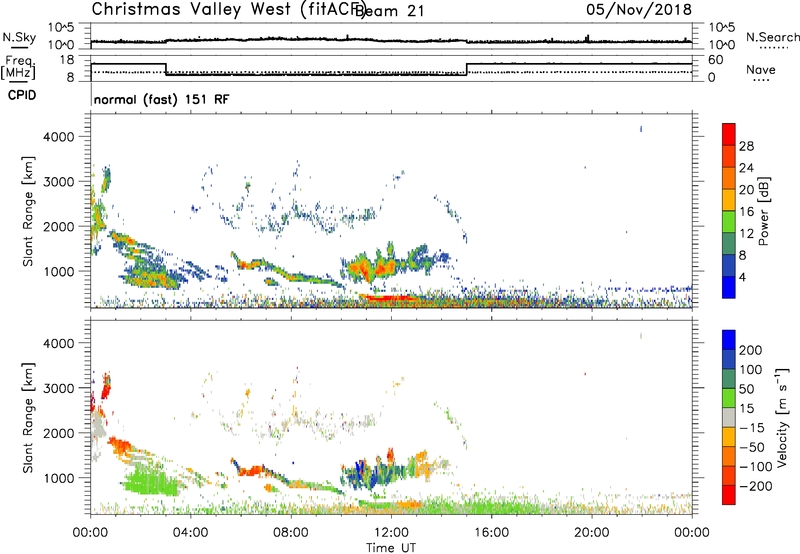The height and width of the screenshot is (554, 800).
Task: Select the 'Time UT' axis title
Action: click(x=391, y=548)
